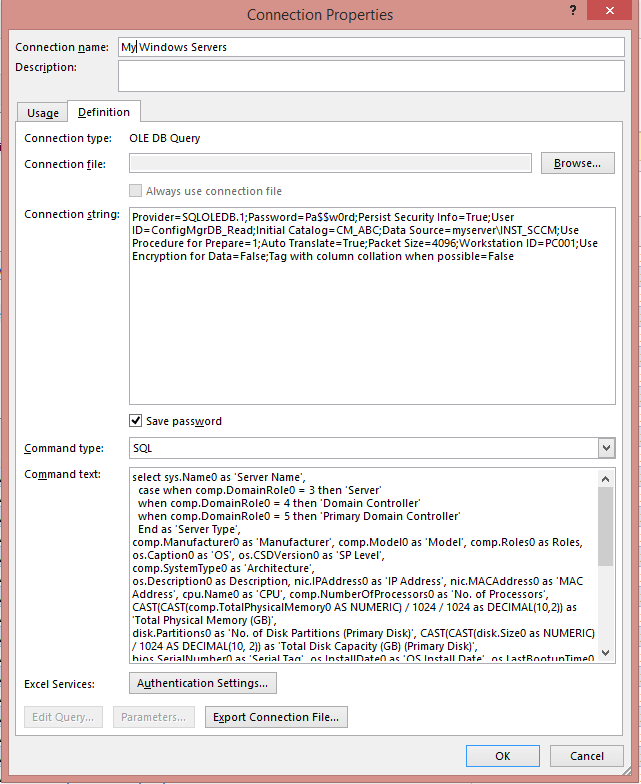This screenshot has height=784, width=641.
Task: Click the Parameters... button
Action: 153,716
